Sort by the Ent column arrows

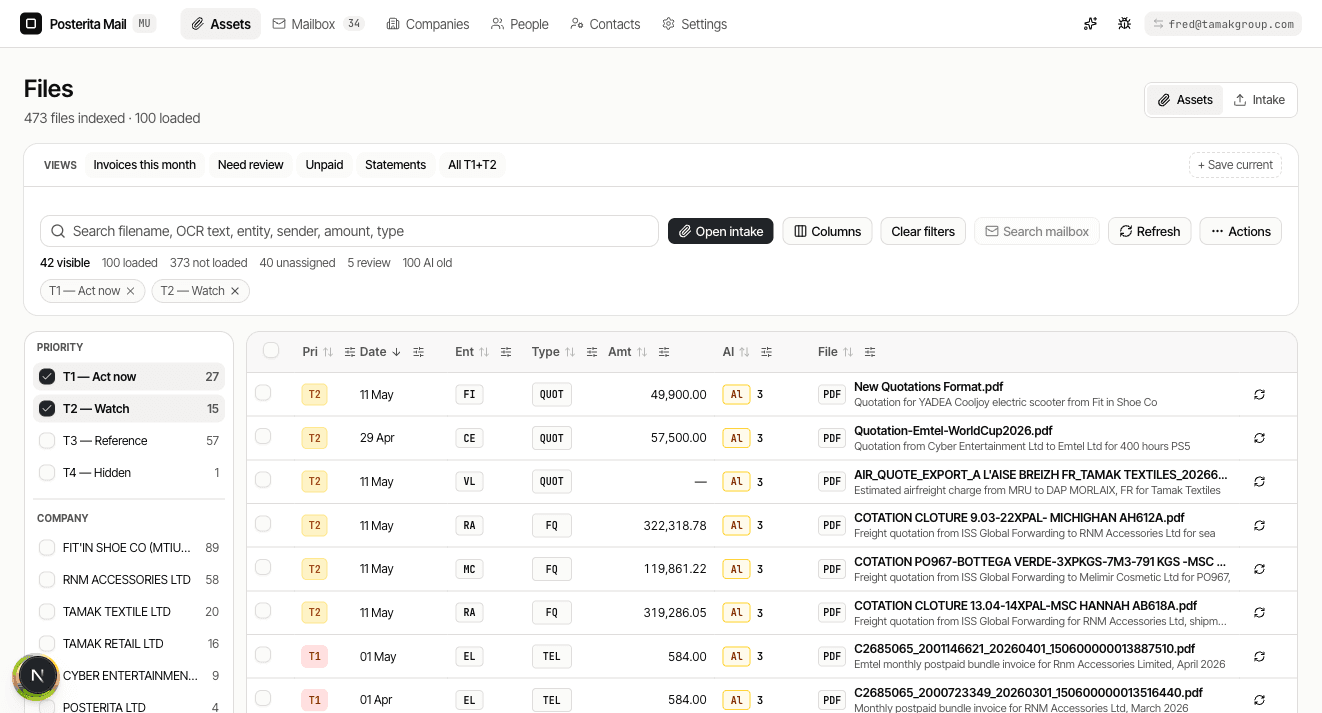[x=484, y=352]
